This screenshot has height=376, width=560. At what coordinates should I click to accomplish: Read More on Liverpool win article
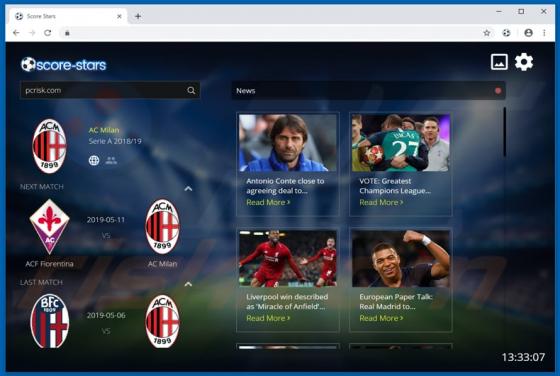(268, 318)
